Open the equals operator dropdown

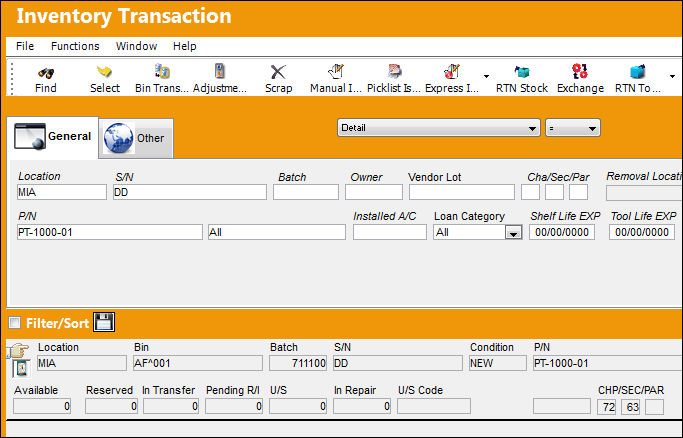coord(573,128)
